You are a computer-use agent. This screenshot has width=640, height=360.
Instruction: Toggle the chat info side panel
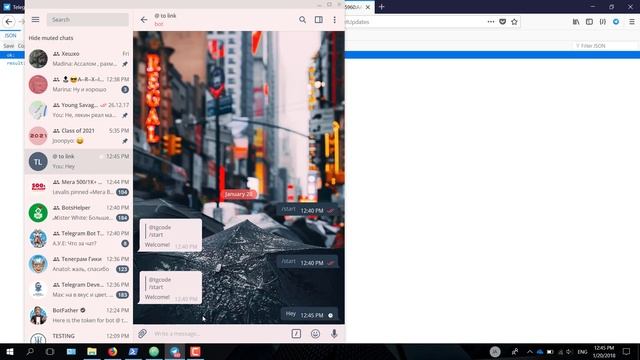coord(319,20)
